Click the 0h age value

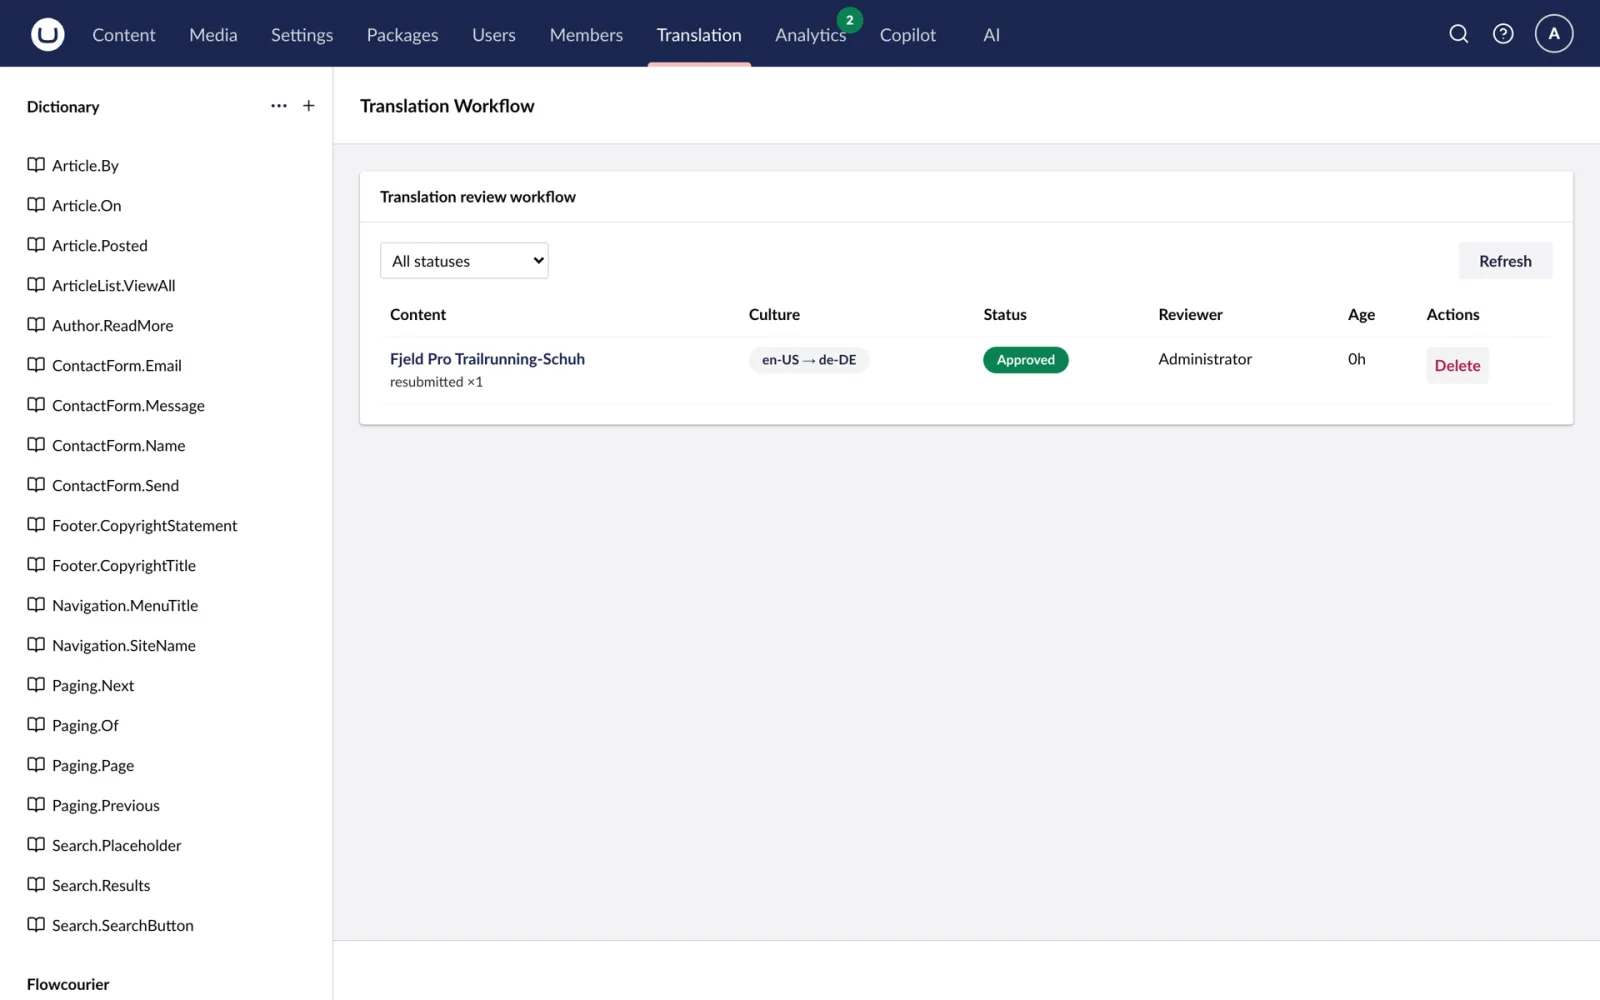click(1356, 359)
